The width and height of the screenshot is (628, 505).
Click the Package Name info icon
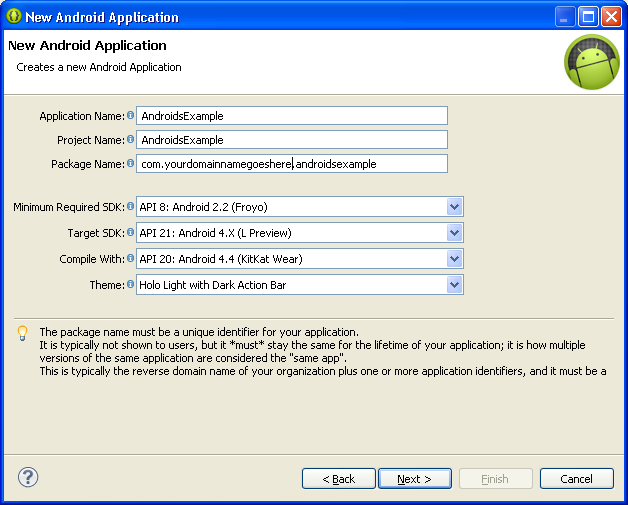131,163
